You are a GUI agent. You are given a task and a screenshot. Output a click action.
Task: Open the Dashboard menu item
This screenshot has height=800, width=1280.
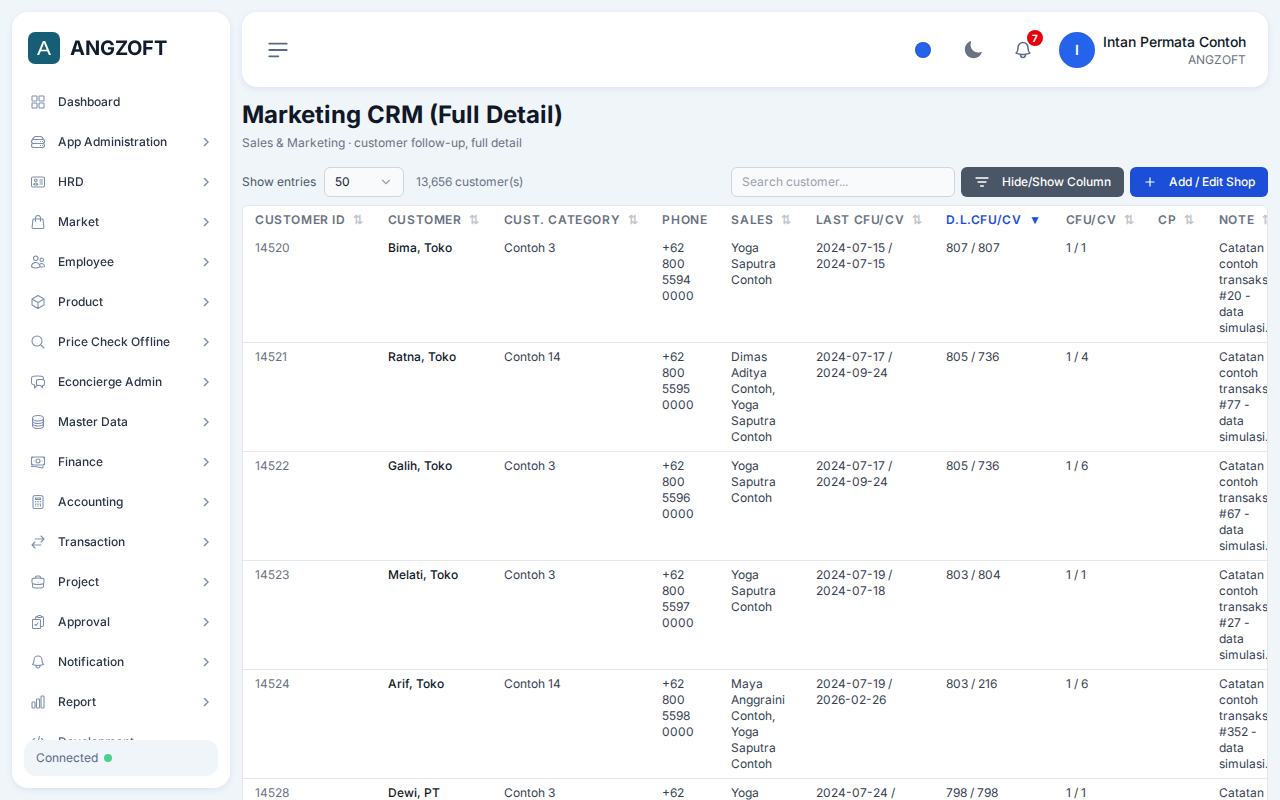click(121, 102)
